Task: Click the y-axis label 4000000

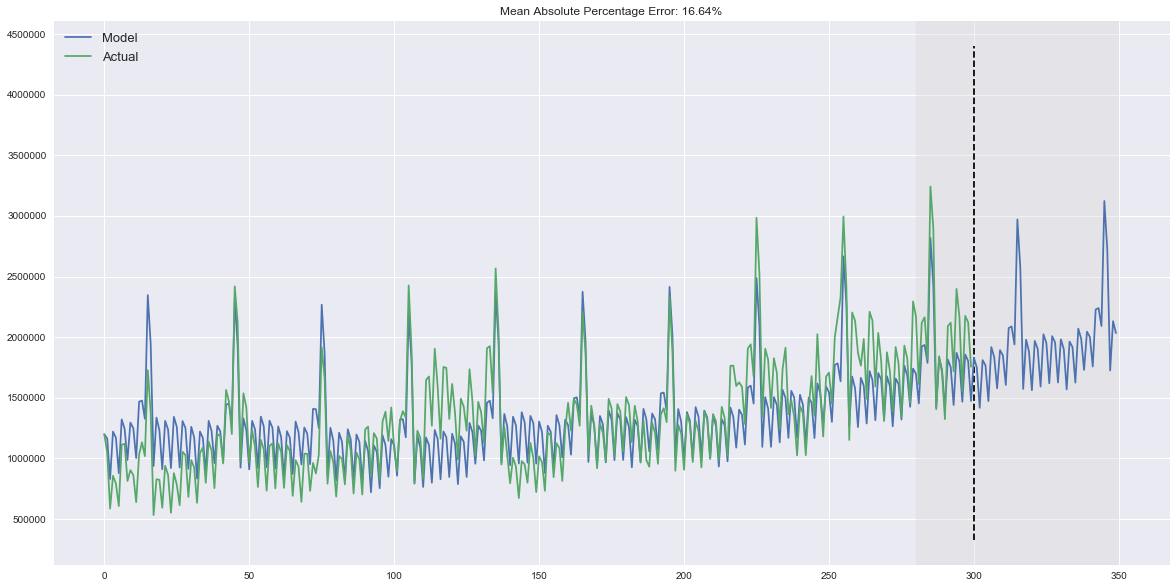Action: pos(24,95)
